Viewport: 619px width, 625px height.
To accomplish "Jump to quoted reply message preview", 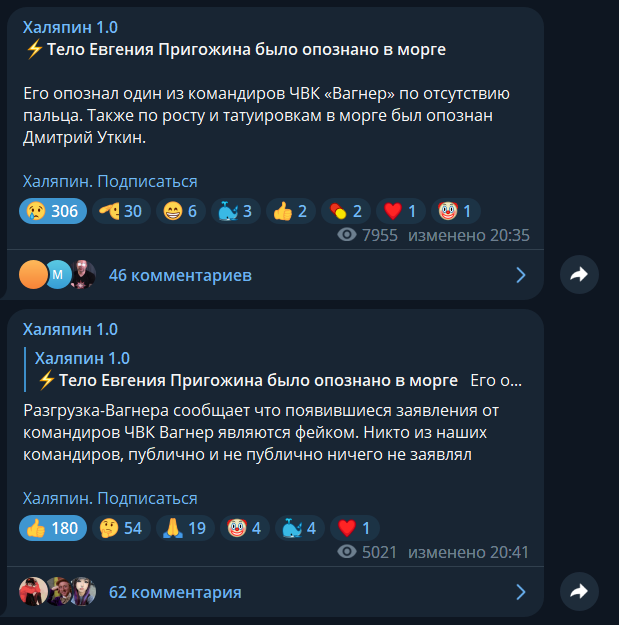I will (273, 369).
